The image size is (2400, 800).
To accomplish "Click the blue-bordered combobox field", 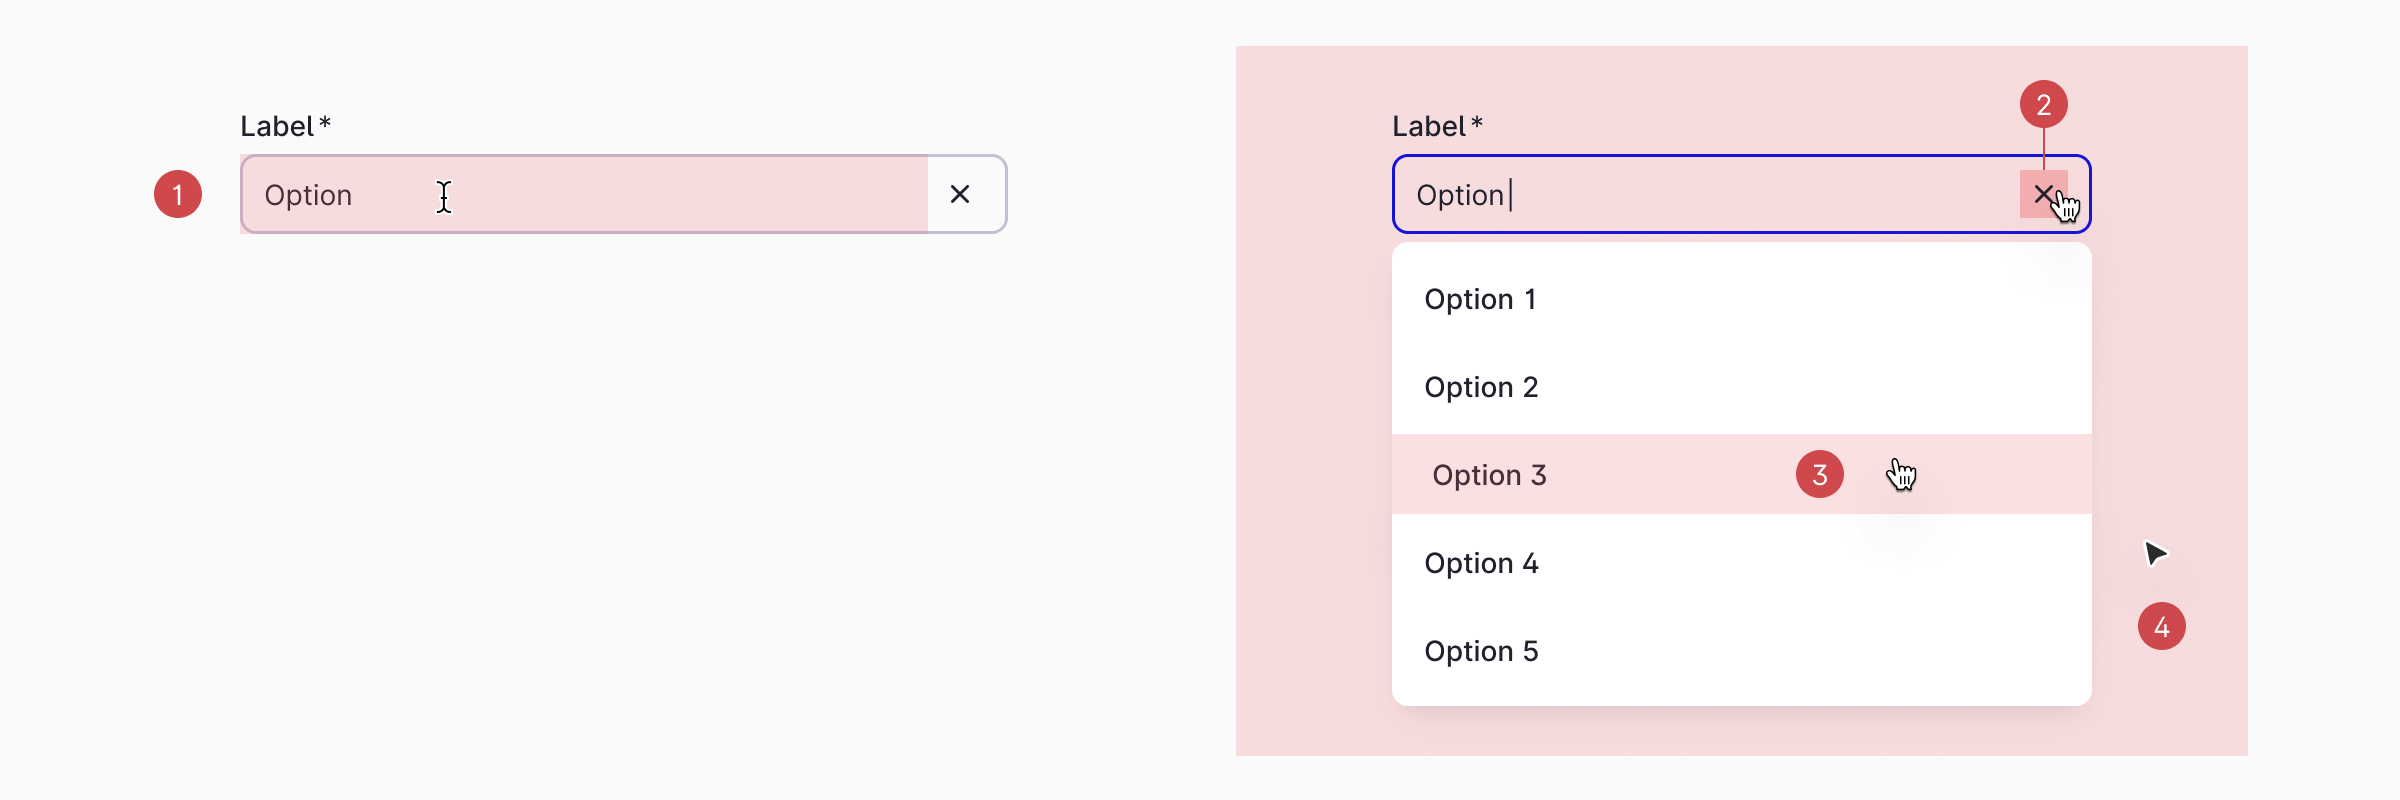I will tap(1700, 194).
